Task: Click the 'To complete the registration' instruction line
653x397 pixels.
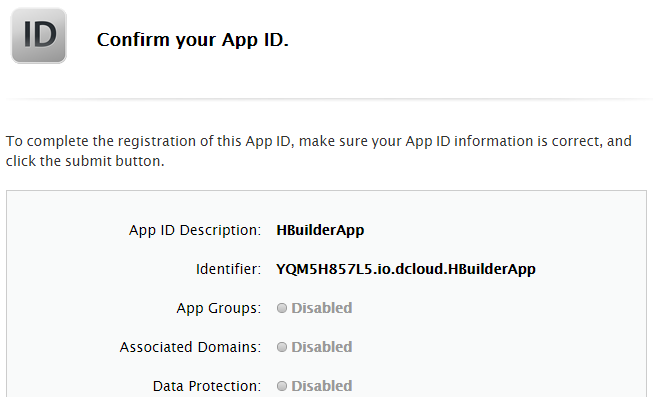Action: click(x=319, y=141)
